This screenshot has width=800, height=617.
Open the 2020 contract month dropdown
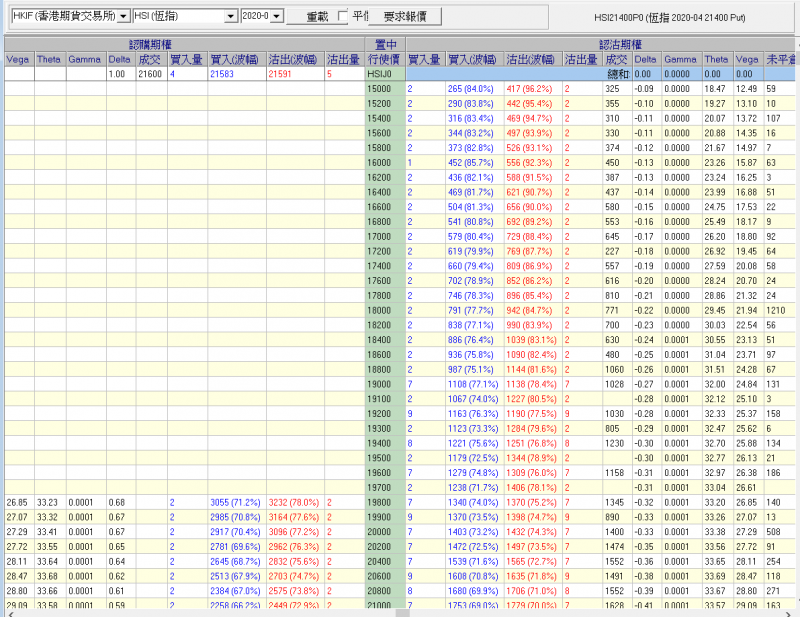277,17
